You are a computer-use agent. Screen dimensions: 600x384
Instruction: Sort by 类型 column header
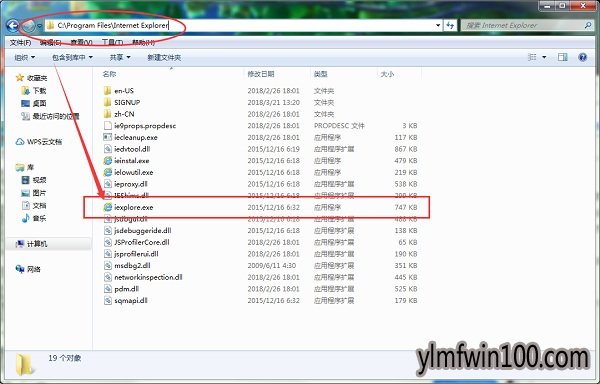pos(321,74)
